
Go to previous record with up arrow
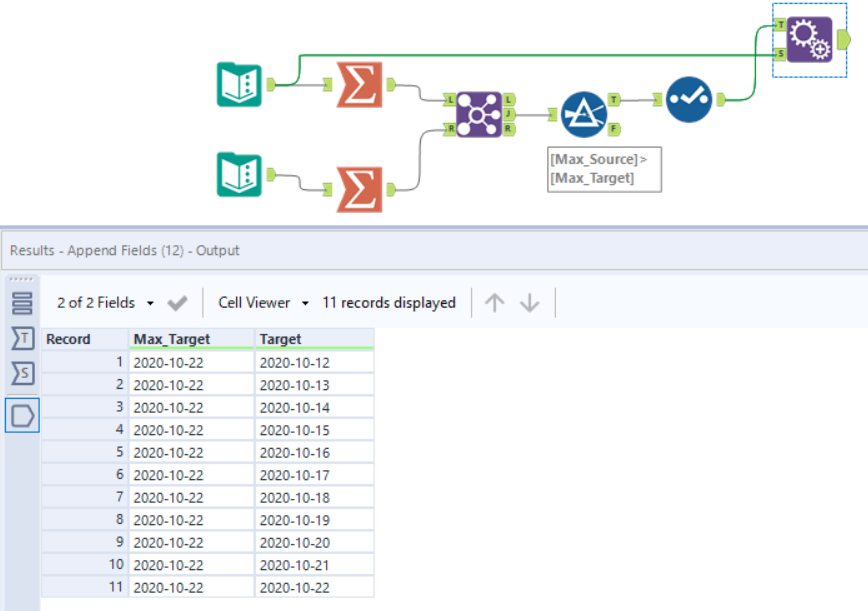[x=494, y=303]
